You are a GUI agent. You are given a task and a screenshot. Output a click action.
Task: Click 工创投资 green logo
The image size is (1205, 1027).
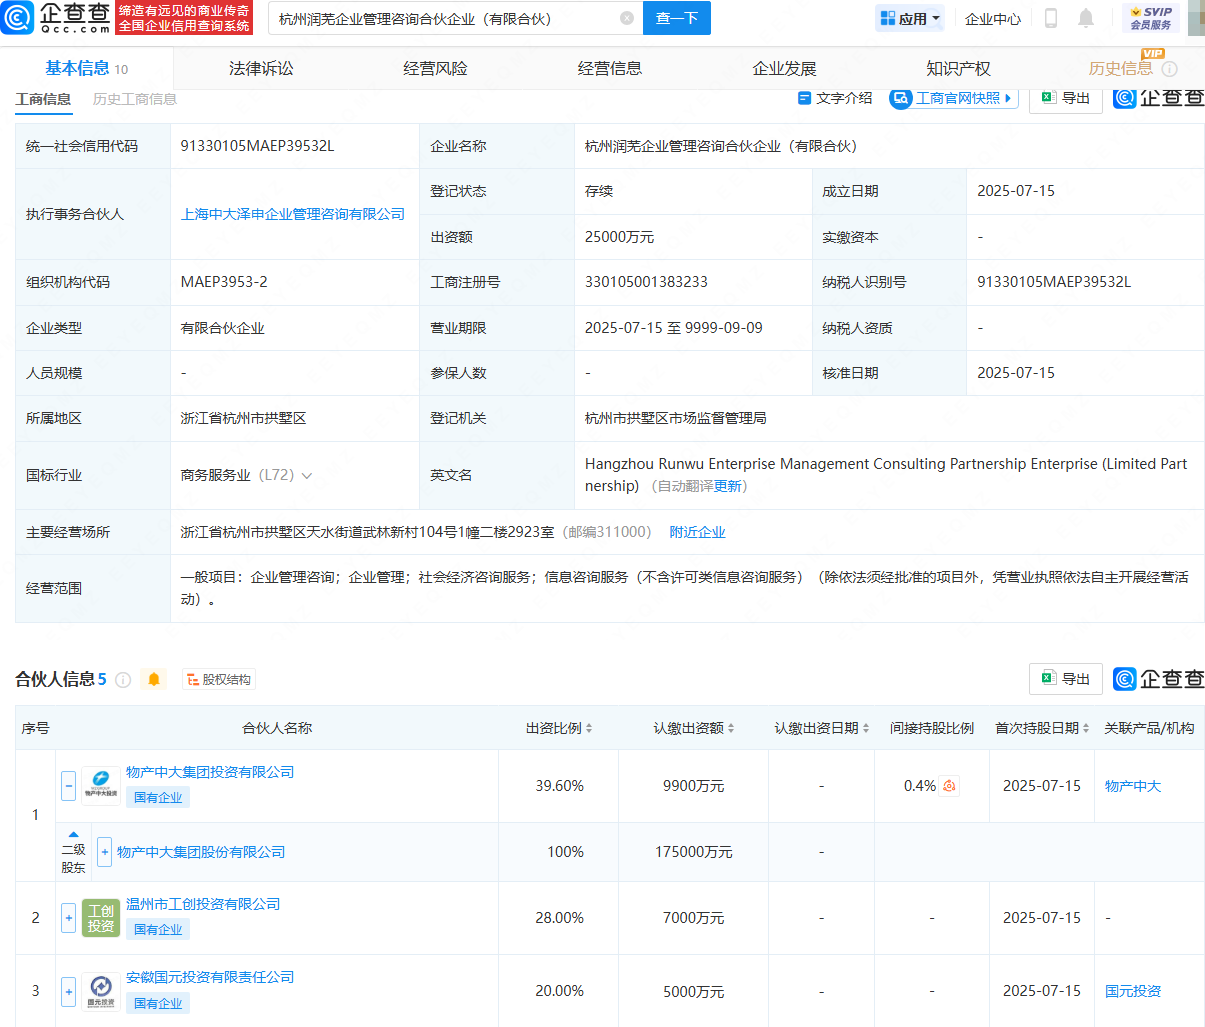[101, 917]
